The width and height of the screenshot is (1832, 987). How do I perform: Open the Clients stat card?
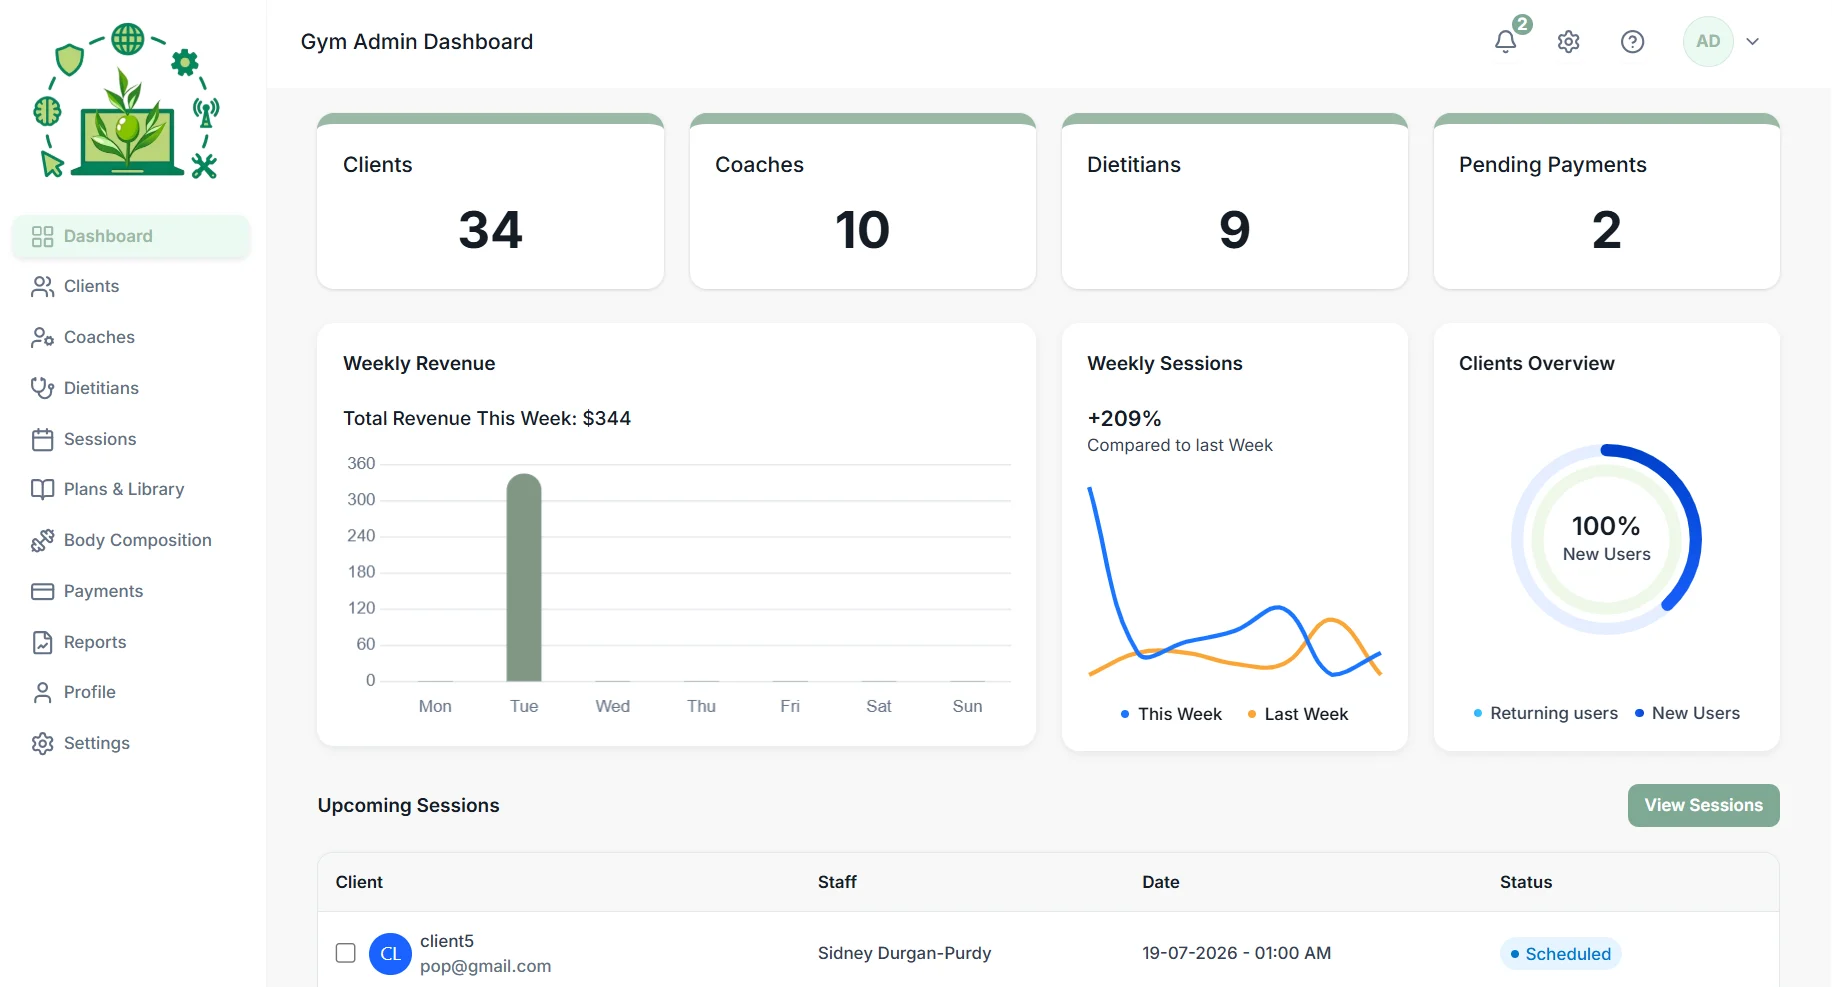point(490,201)
